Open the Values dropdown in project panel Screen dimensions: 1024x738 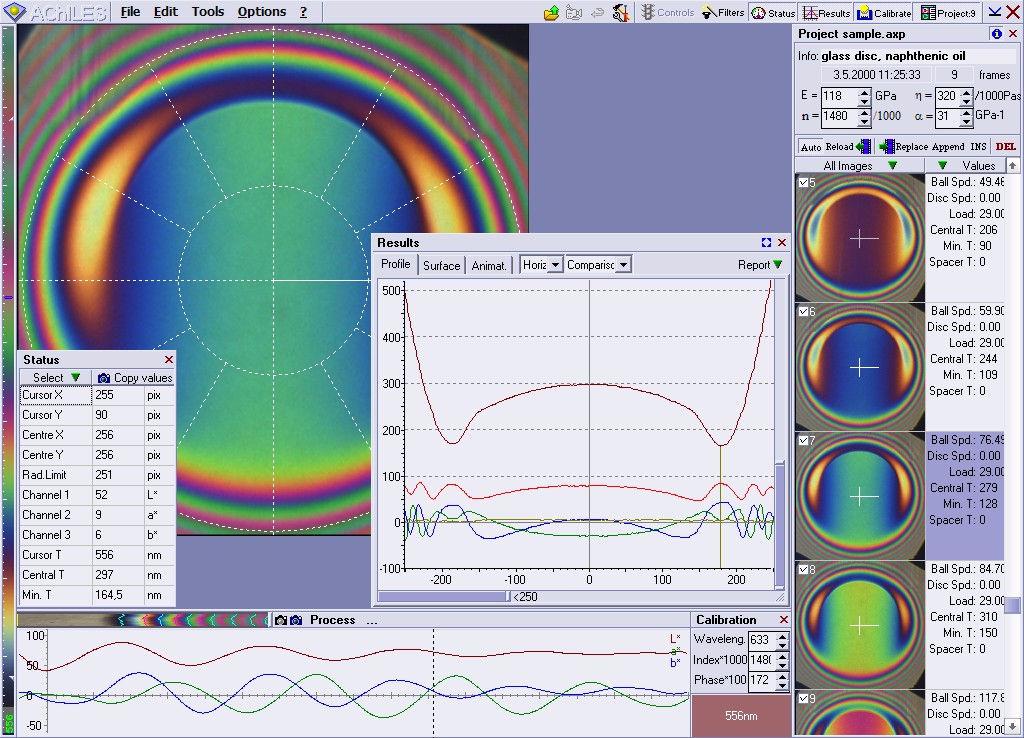click(x=966, y=166)
